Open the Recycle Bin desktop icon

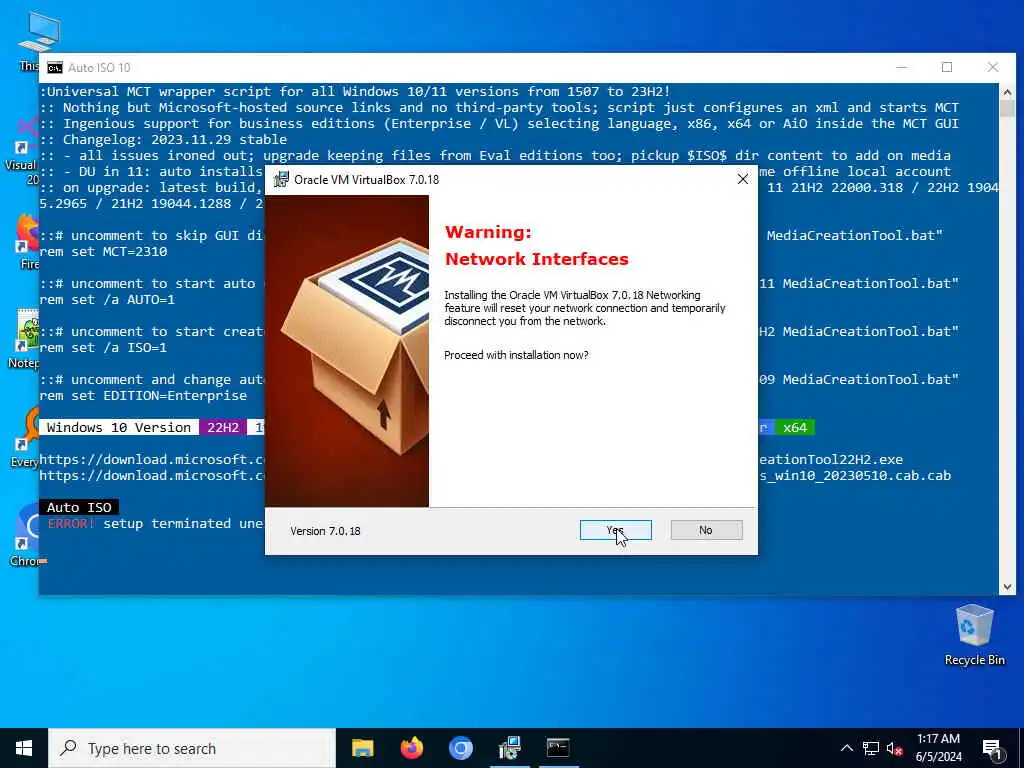point(974,635)
